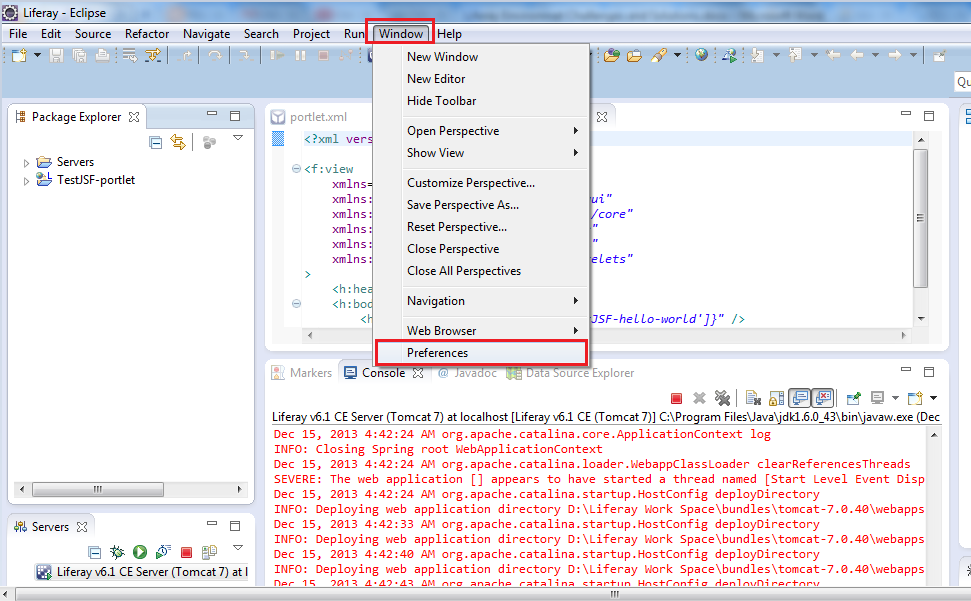Save the current editor file
Viewport: 971px width, 601px height.
(55, 55)
